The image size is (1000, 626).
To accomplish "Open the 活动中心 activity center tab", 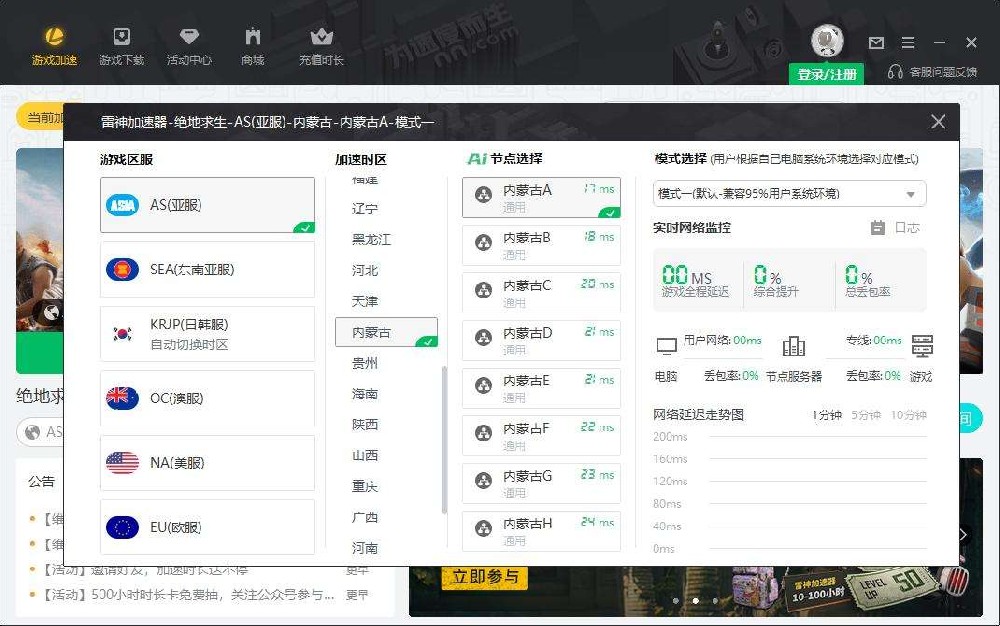I will point(189,46).
